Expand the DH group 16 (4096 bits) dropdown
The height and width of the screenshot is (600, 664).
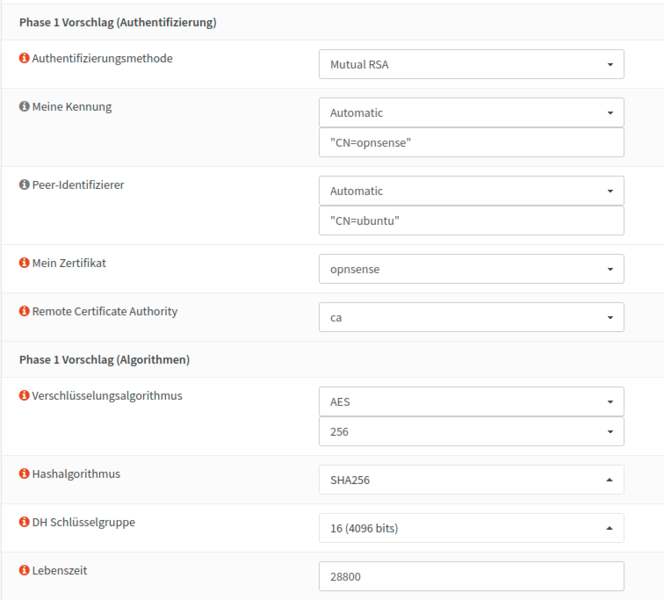471,528
